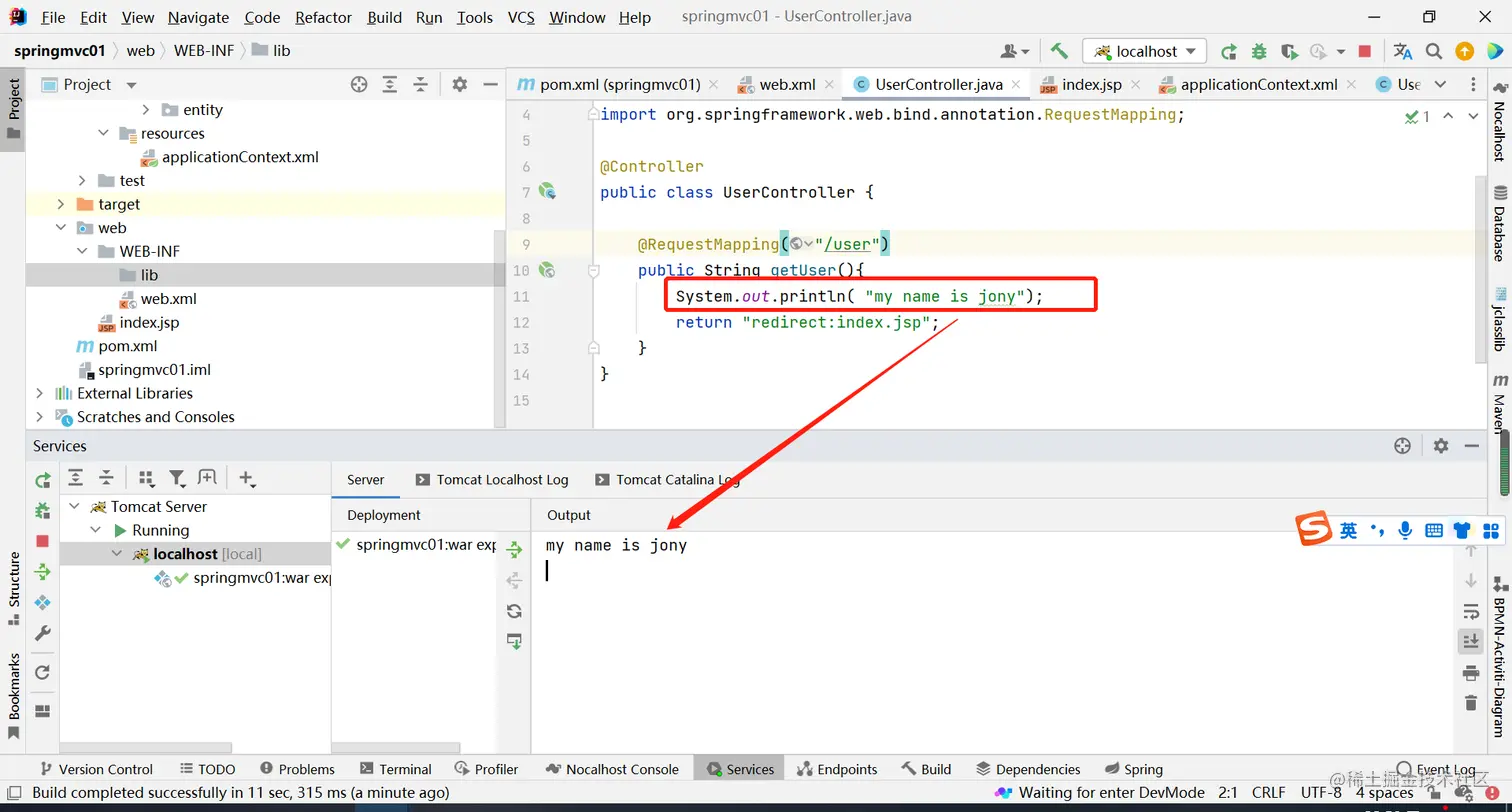Screen dimensions: 1512x812
Task: Click Collapse All icon in Project panel header
Action: 421,85
